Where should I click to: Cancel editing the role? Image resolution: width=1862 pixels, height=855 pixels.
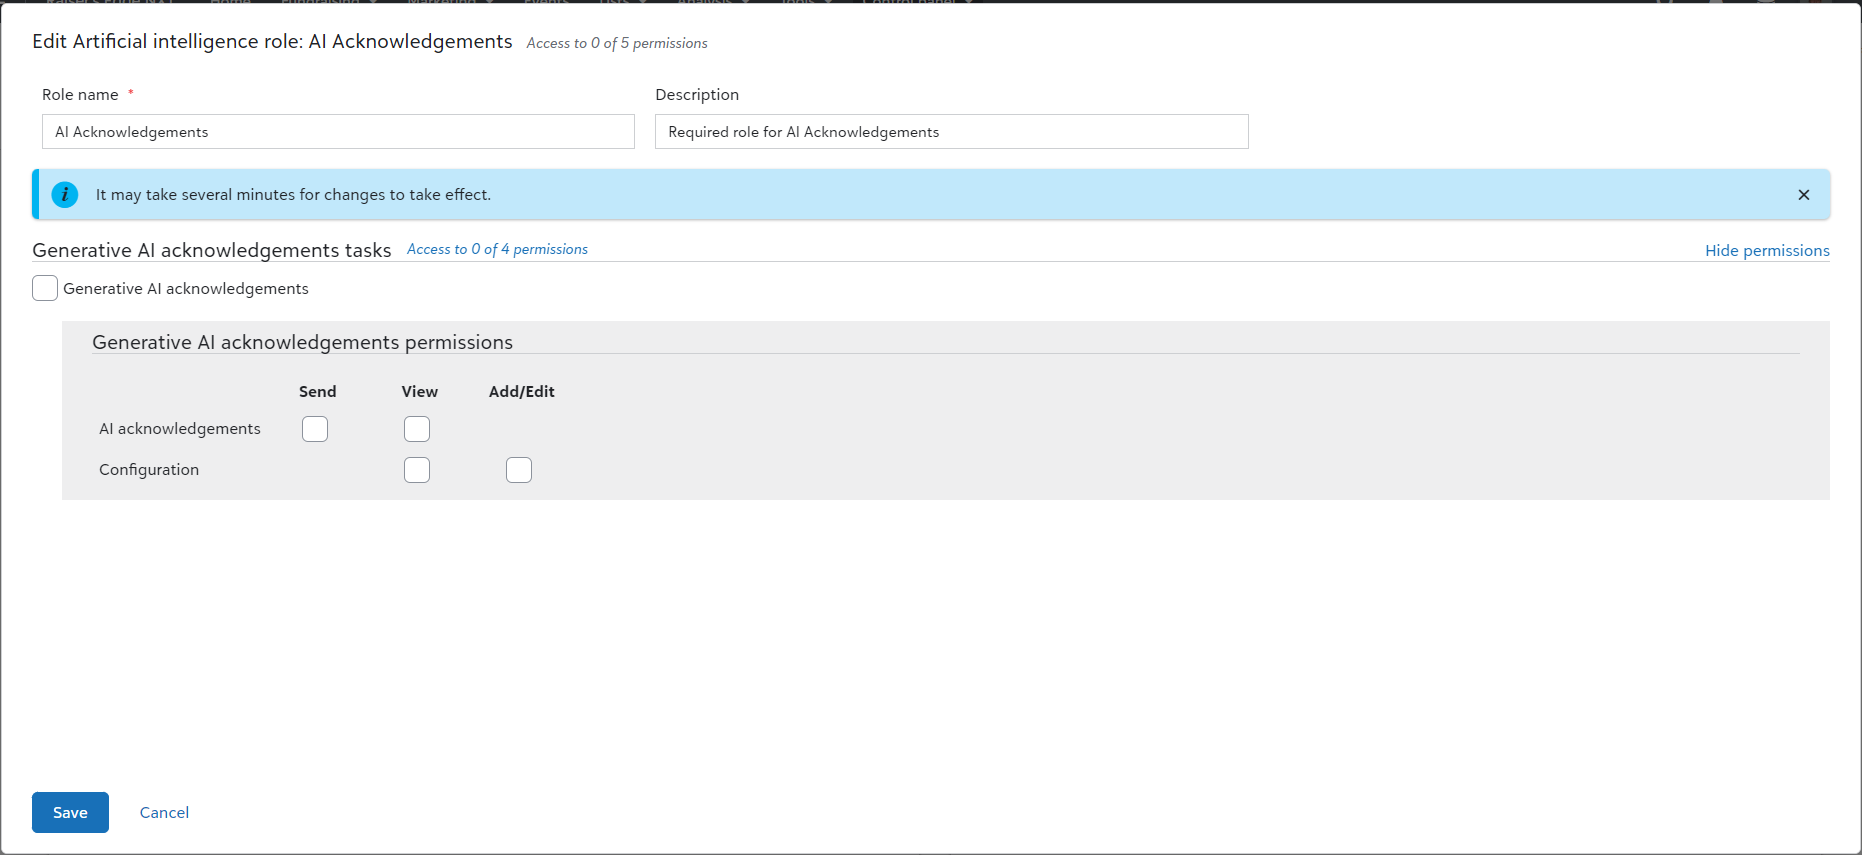[x=164, y=812]
